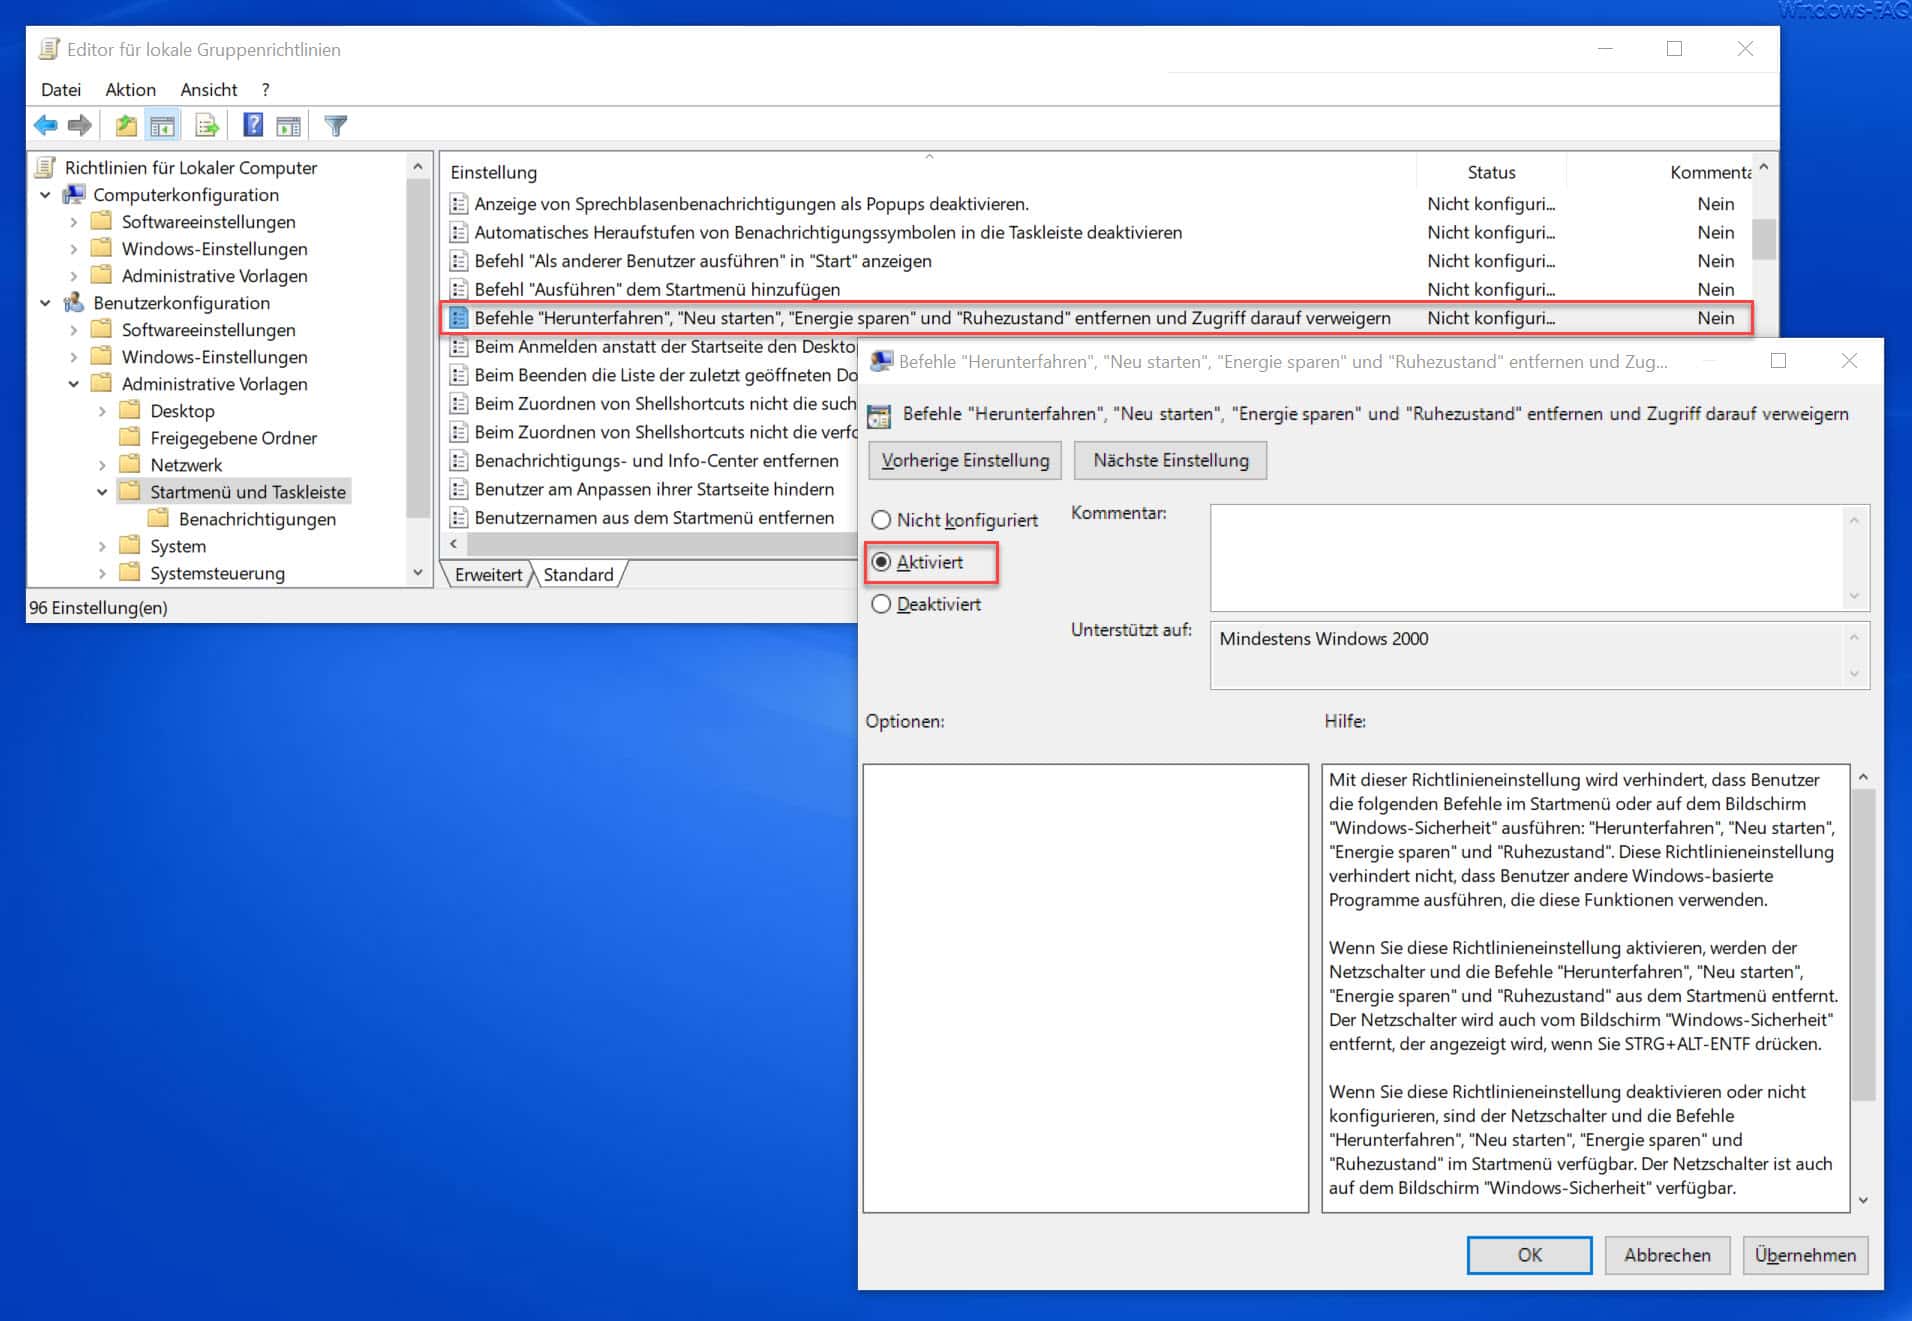The height and width of the screenshot is (1321, 1912).
Task: Click the Filter funnel toolbar icon
Action: click(336, 125)
